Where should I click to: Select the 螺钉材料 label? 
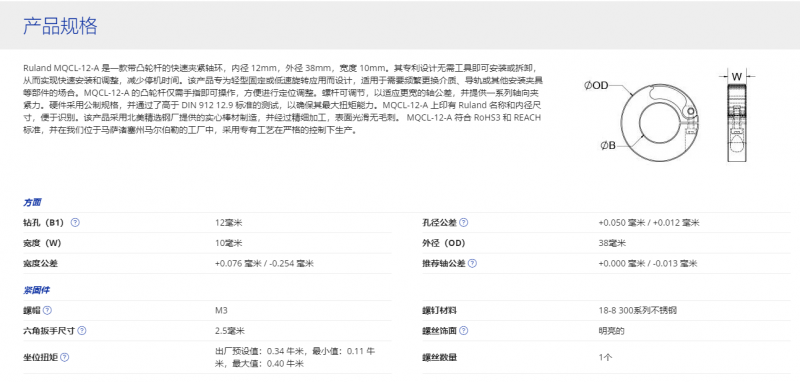pyautogui.click(x=439, y=310)
